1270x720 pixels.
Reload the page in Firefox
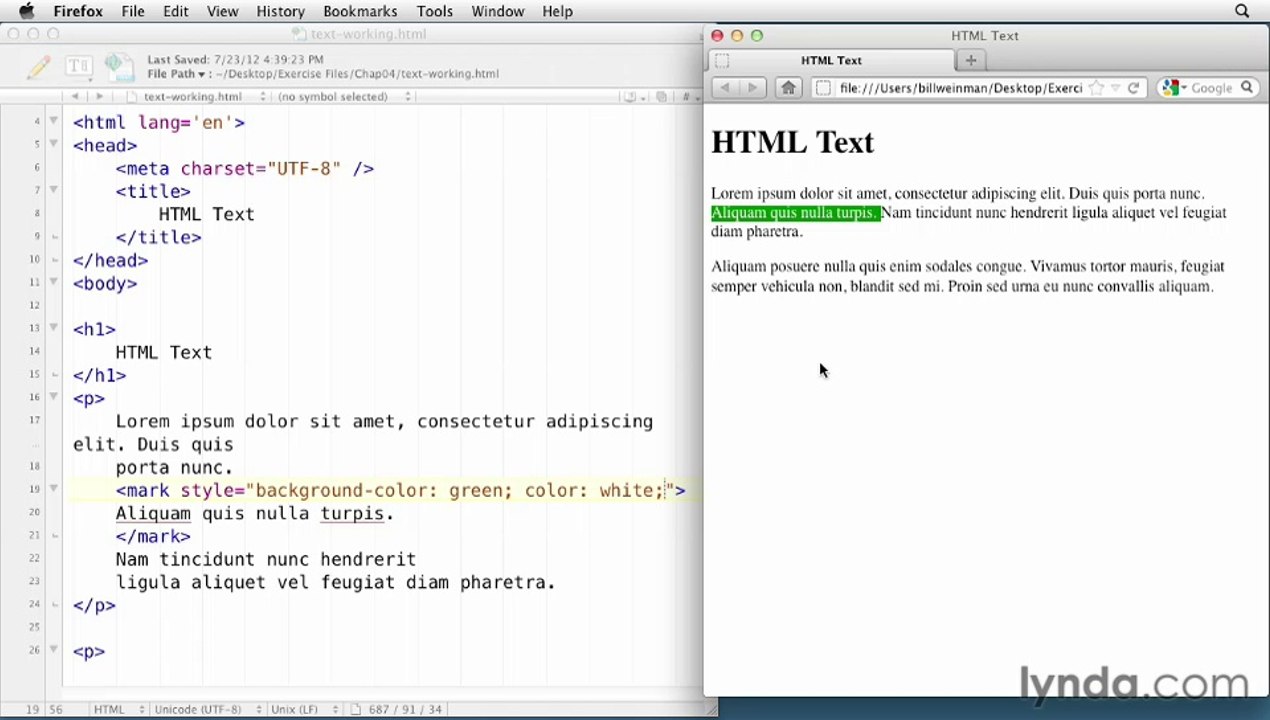point(1133,88)
